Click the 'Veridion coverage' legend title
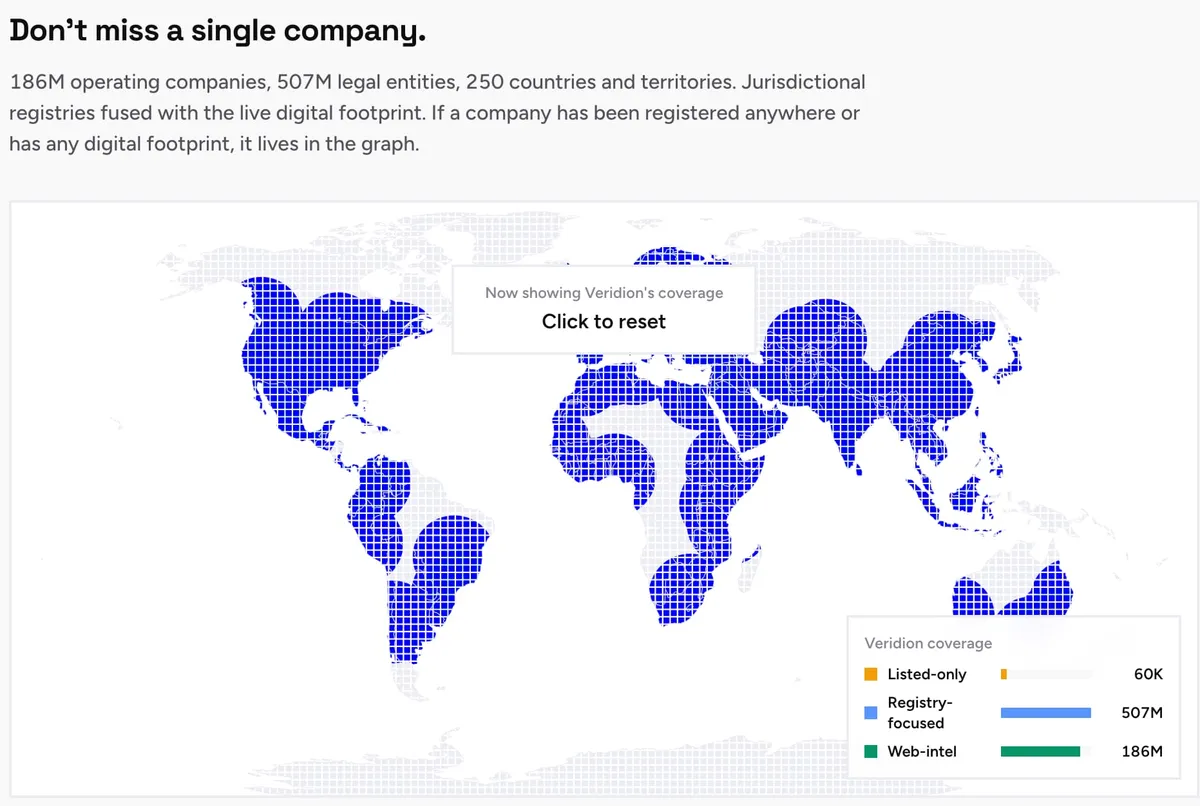 928,643
